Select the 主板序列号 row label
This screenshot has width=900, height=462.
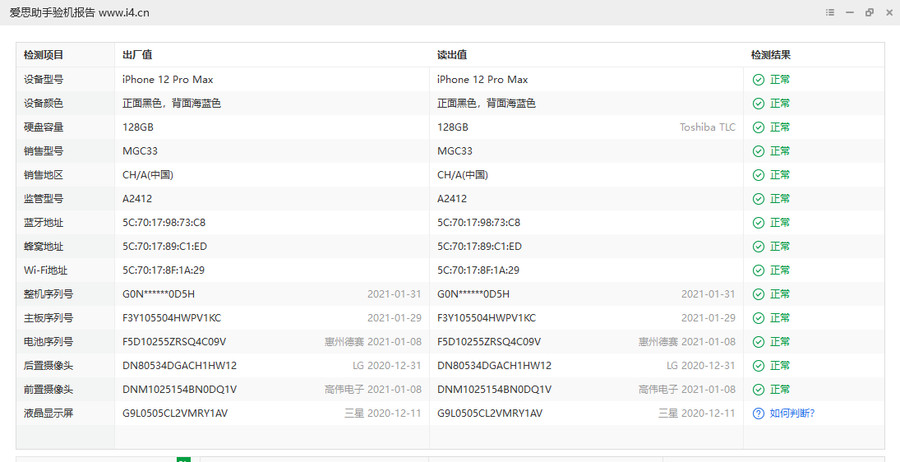48,318
